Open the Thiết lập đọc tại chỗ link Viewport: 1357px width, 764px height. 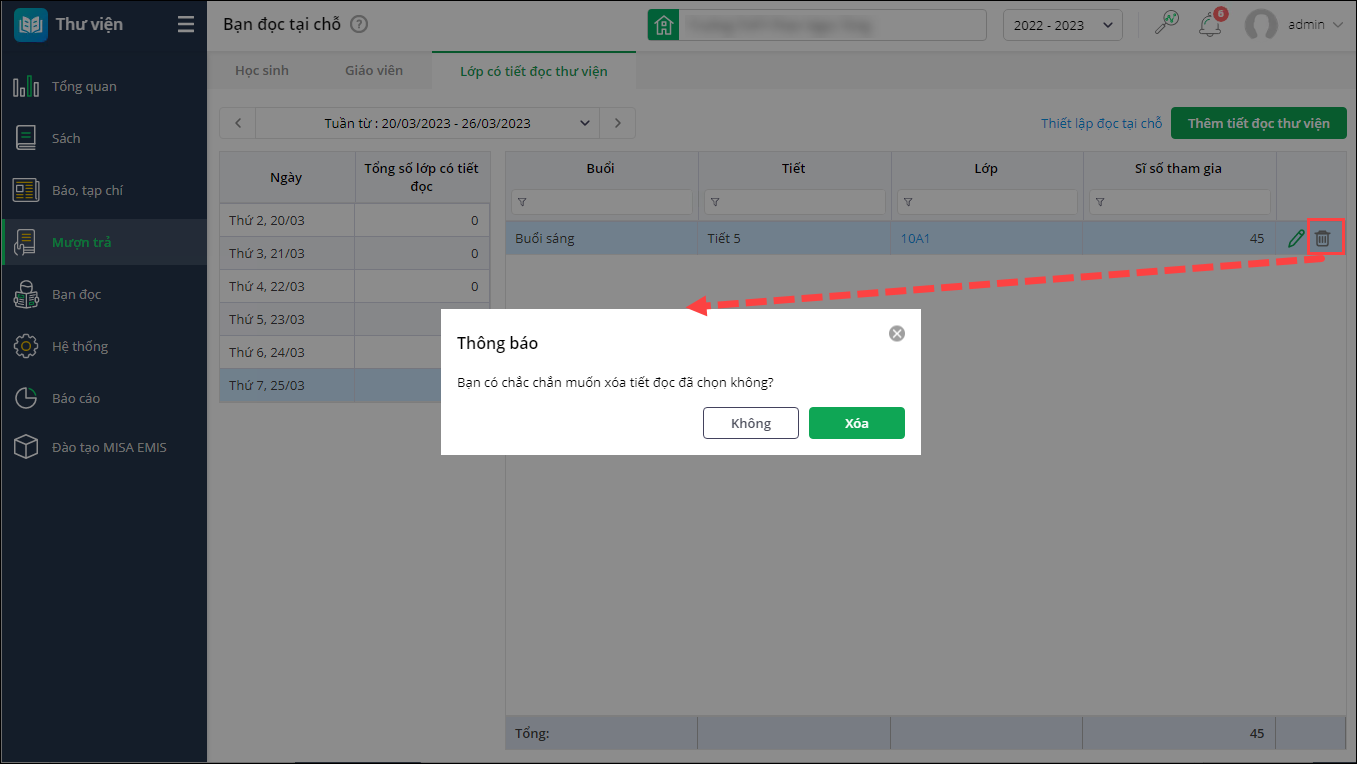tap(1101, 124)
